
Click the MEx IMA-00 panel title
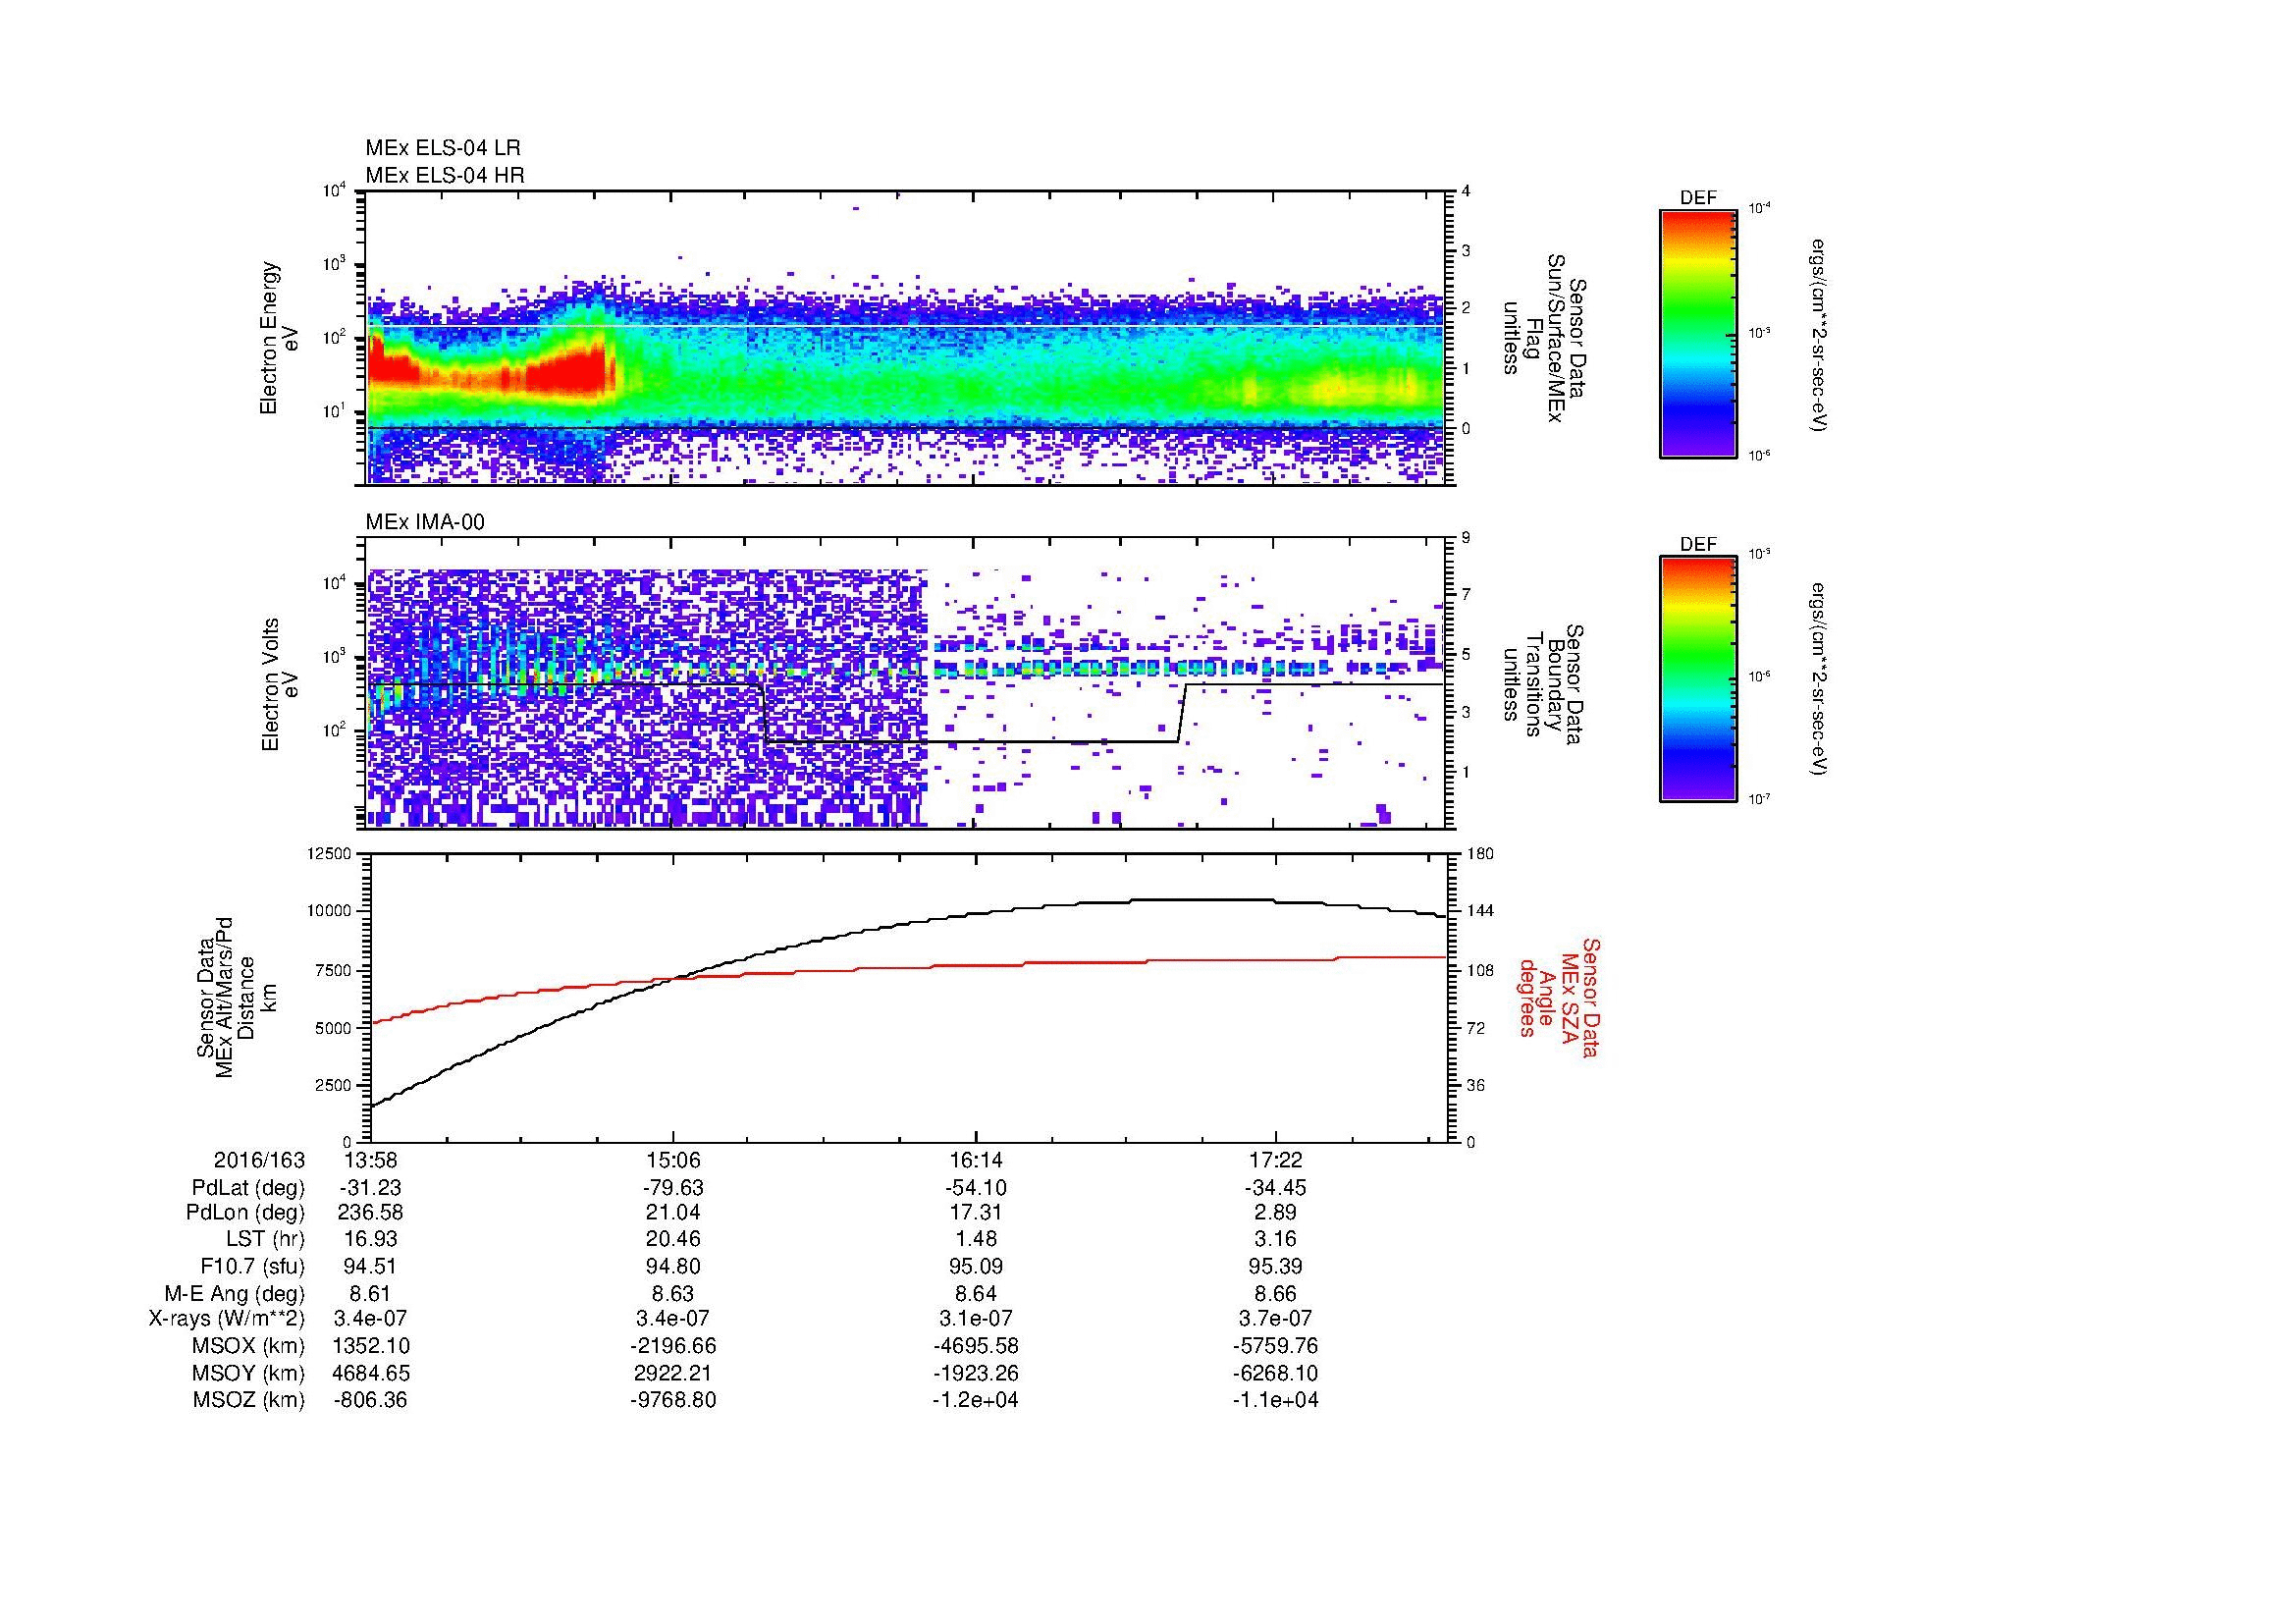[425, 522]
